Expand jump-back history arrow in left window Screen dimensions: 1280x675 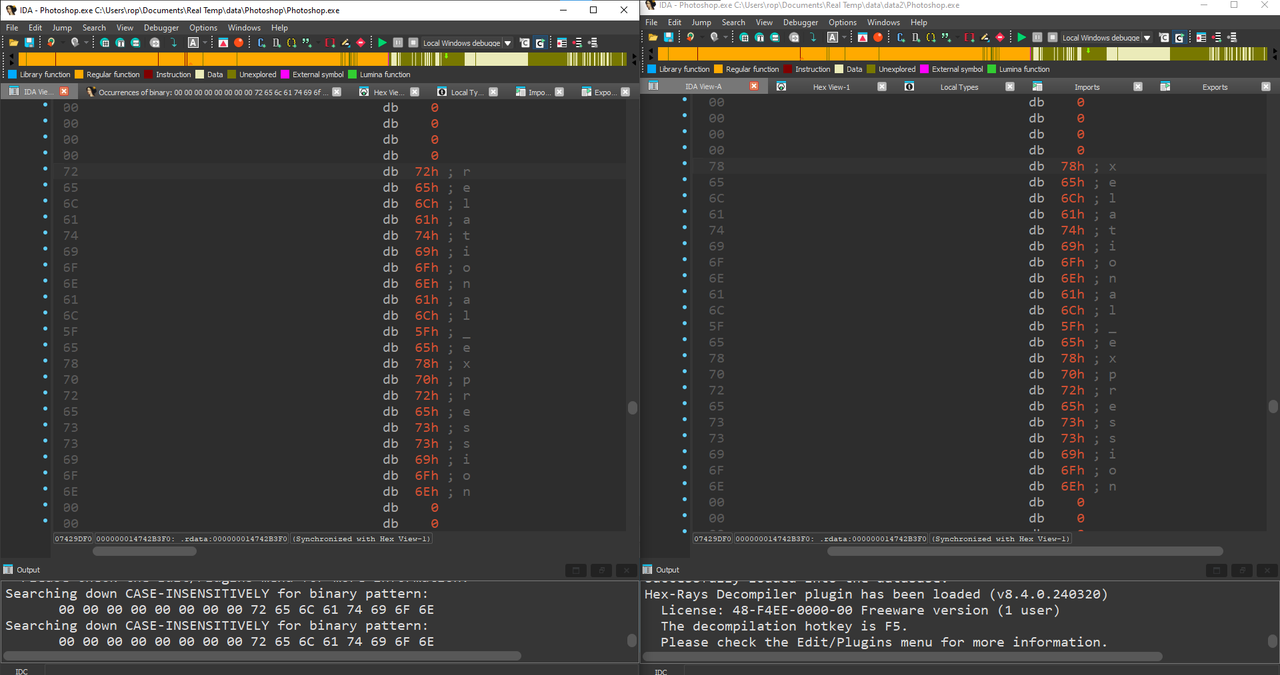pos(61,43)
